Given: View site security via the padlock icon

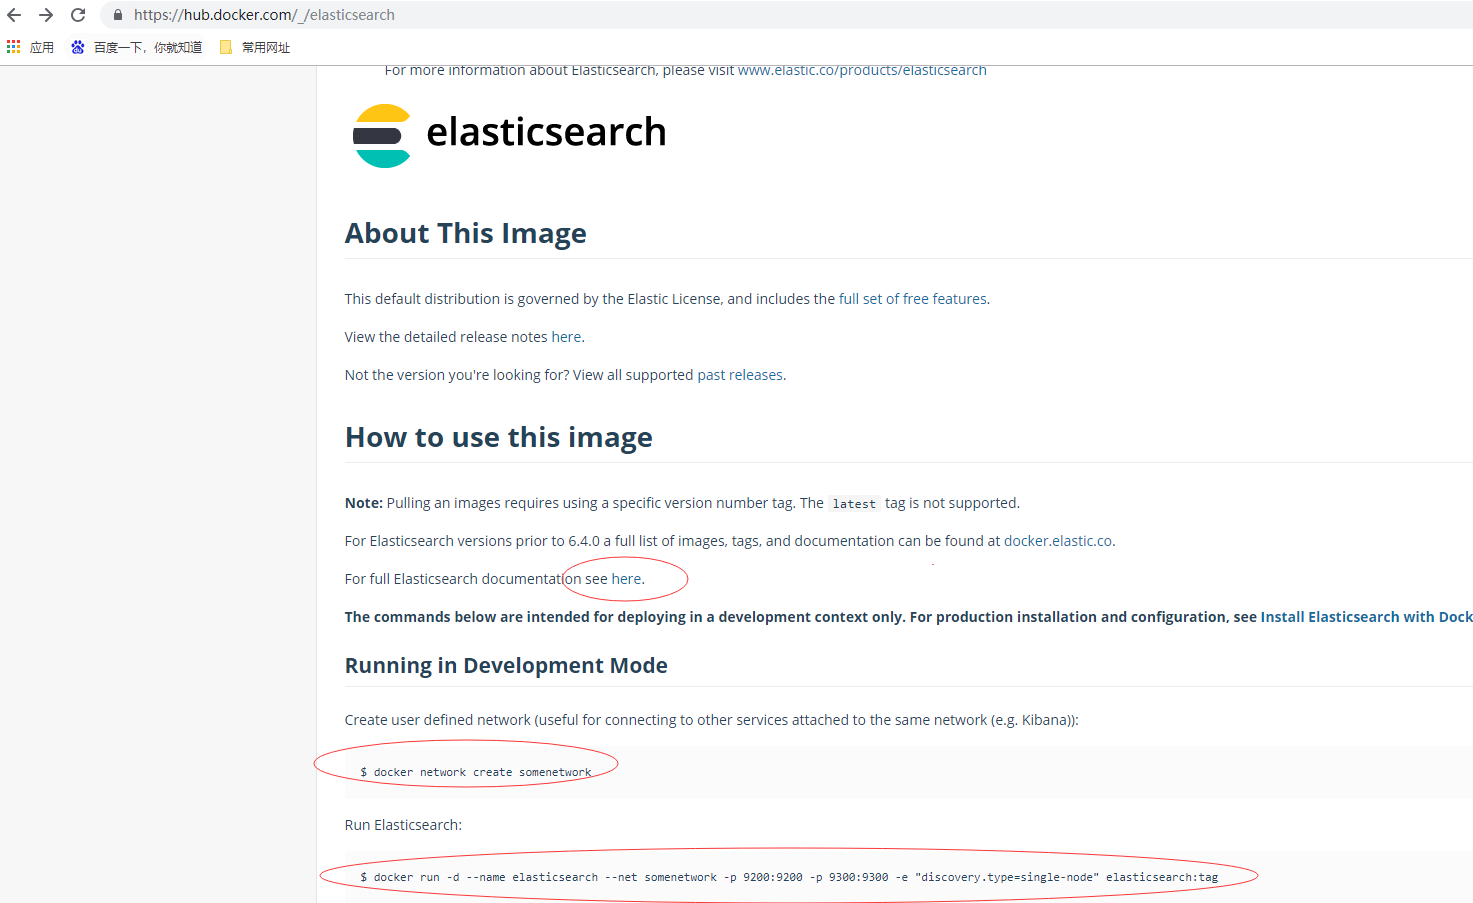Looking at the screenshot, I should (117, 15).
